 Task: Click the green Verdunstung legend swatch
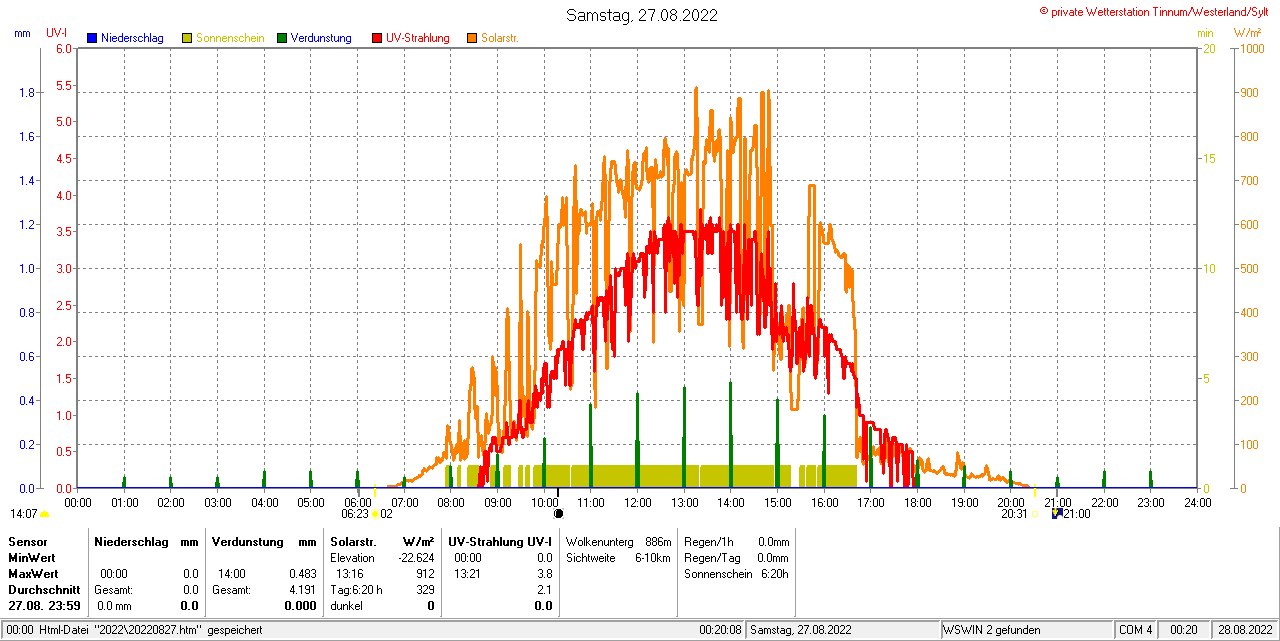282,38
